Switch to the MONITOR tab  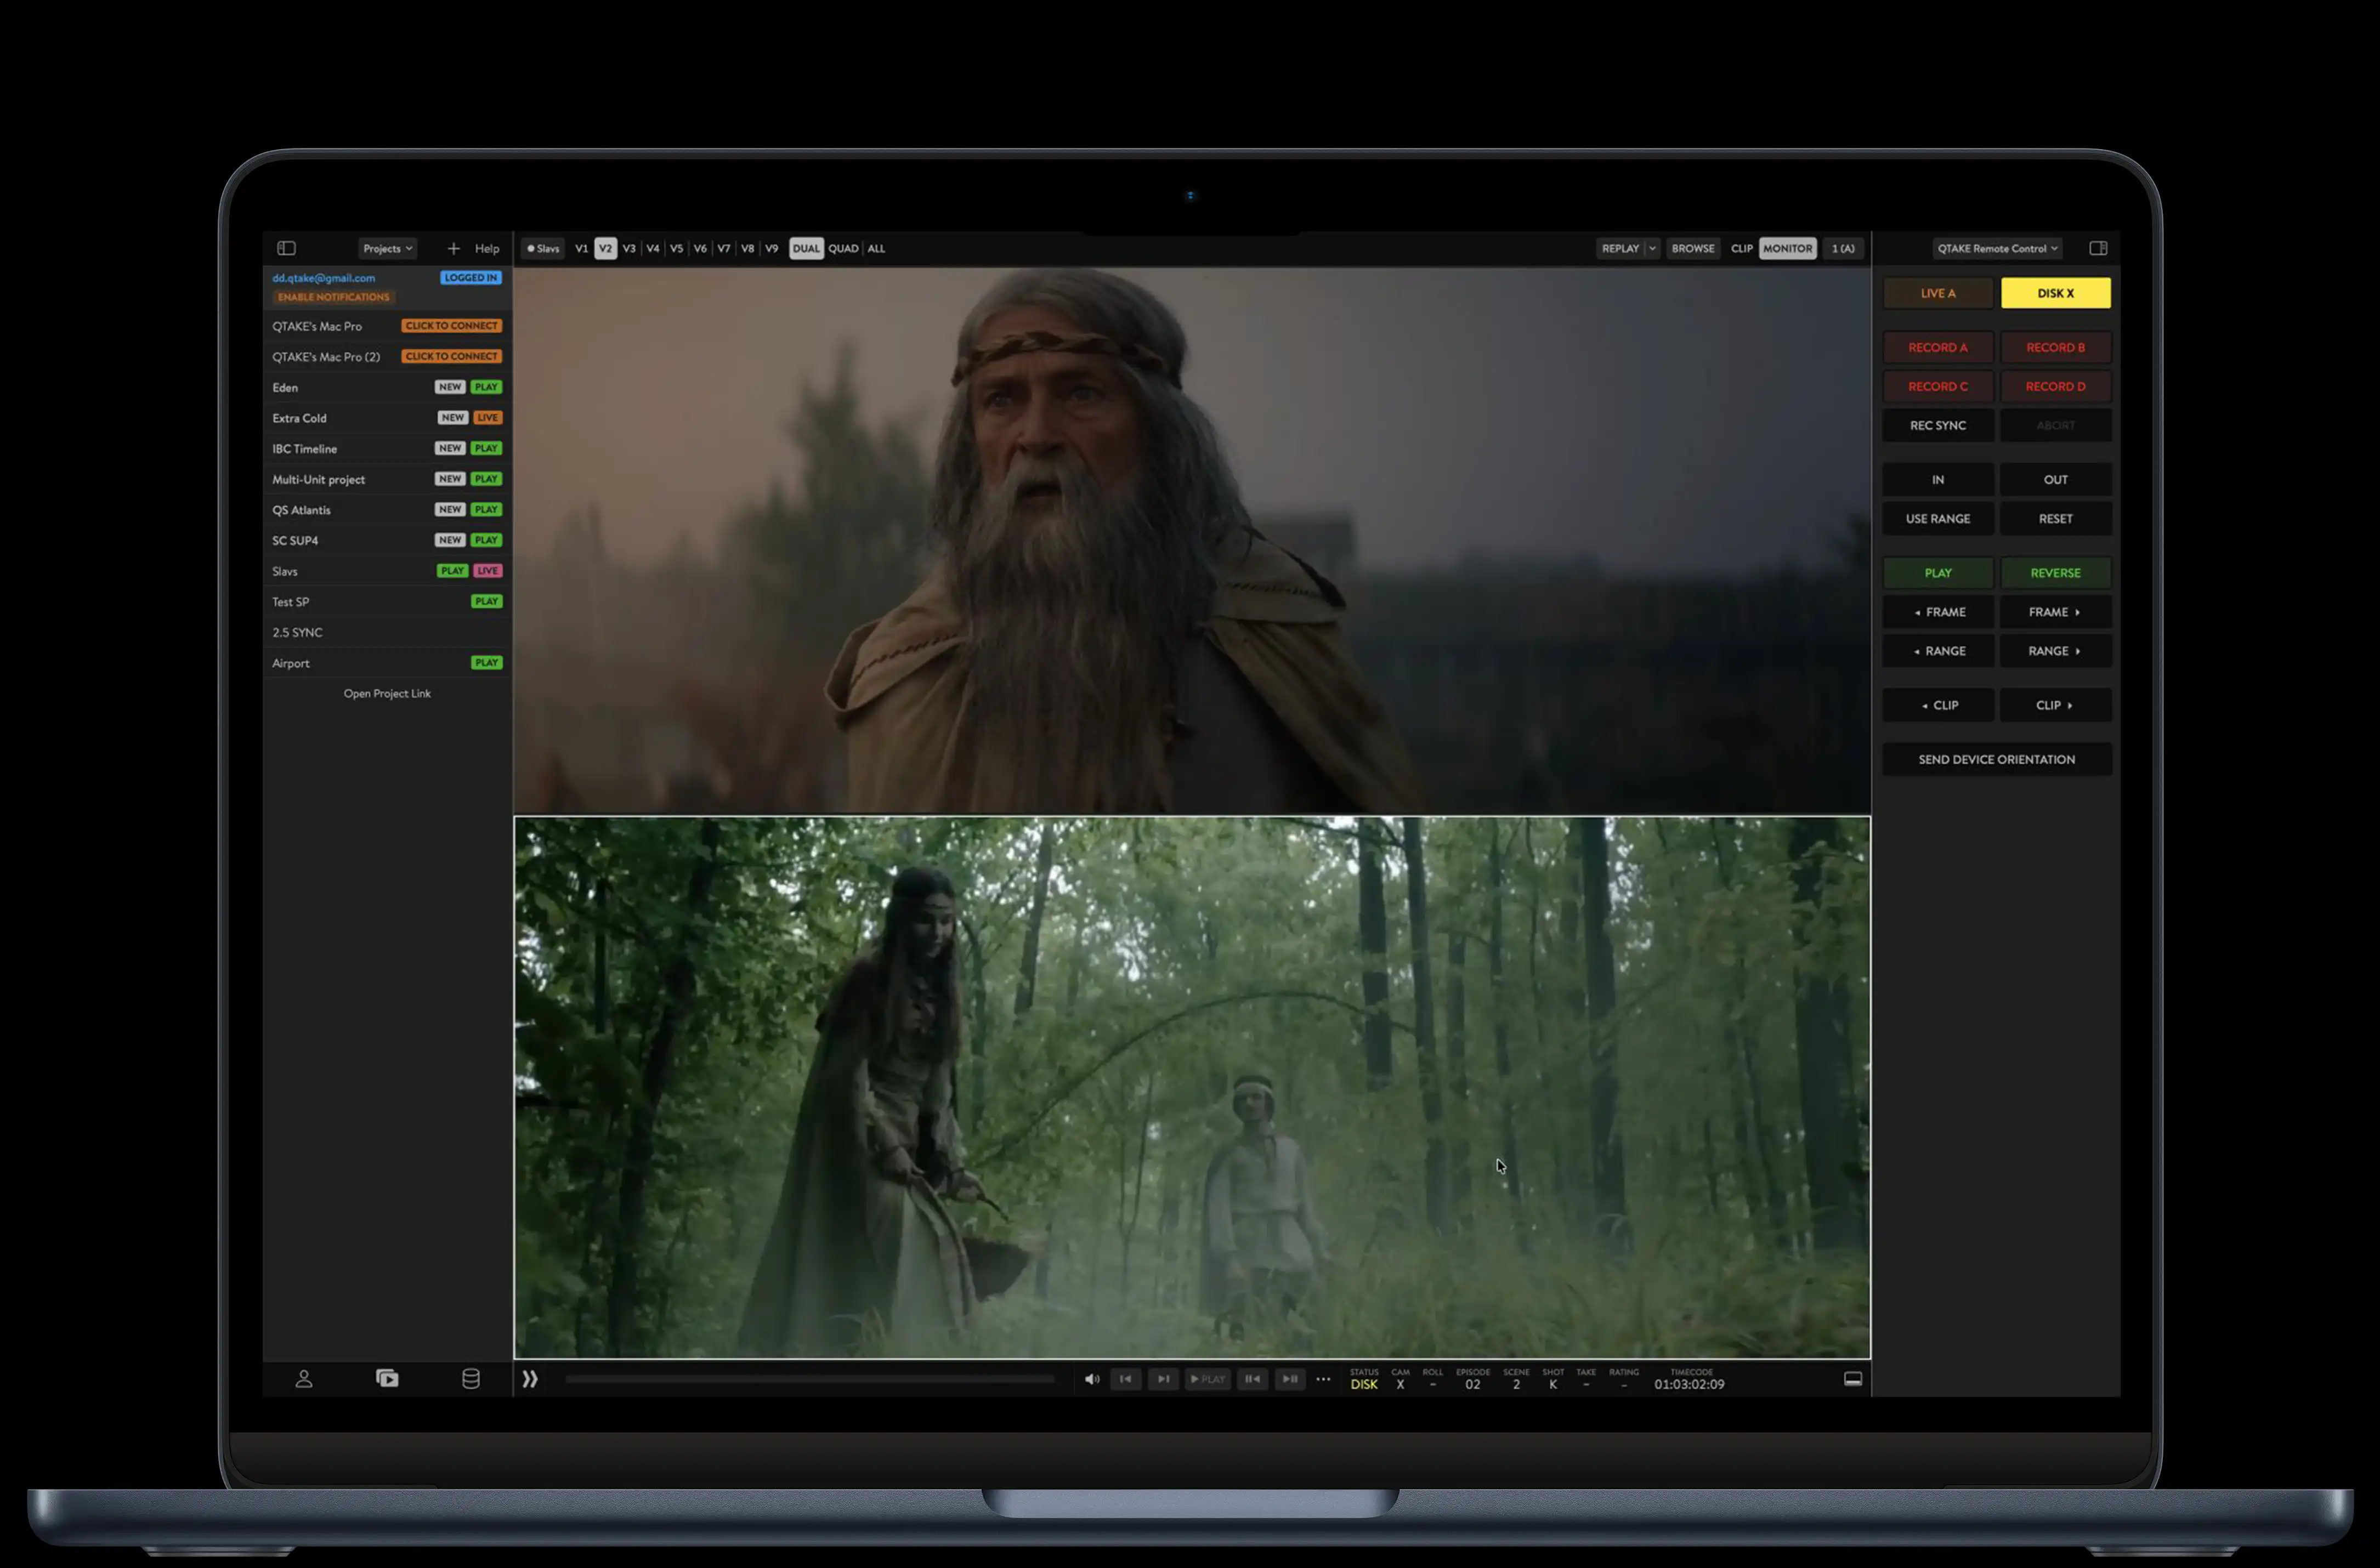[1788, 248]
